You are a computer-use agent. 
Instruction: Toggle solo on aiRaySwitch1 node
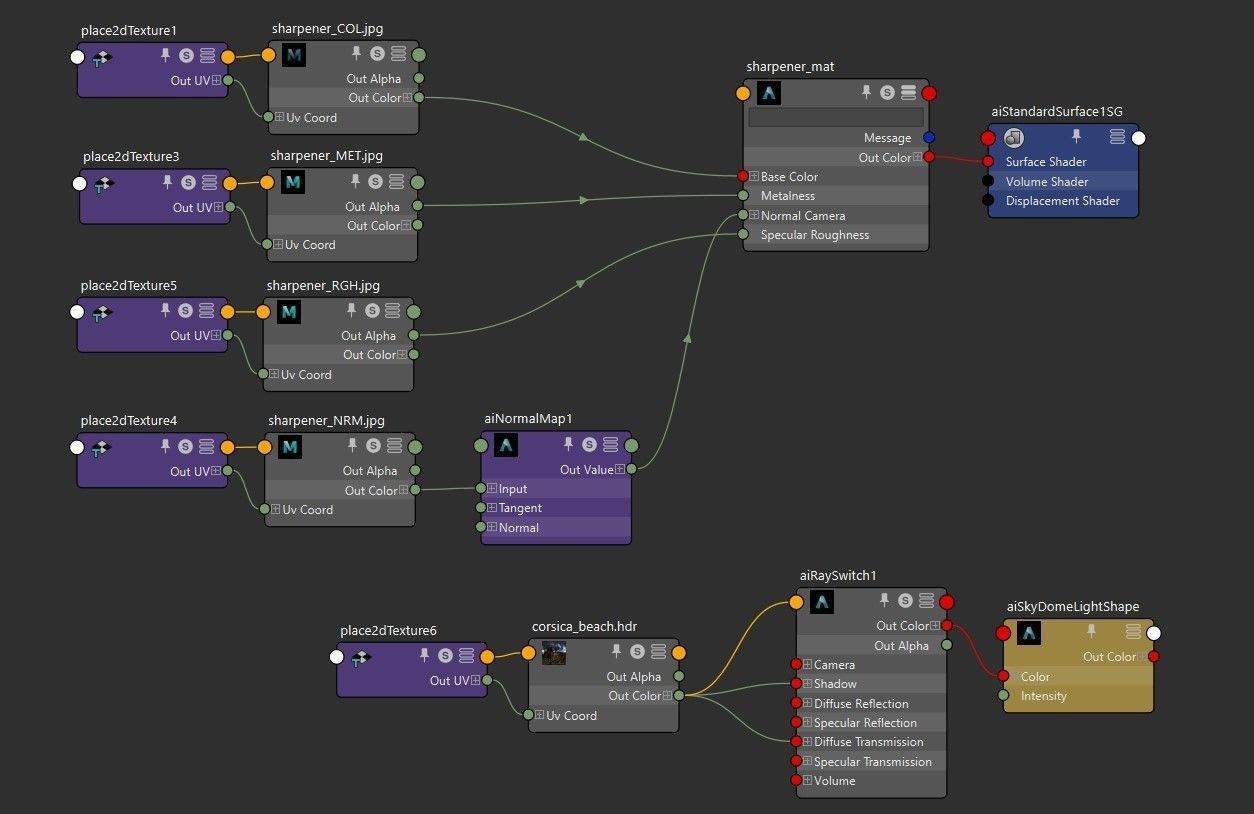point(905,601)
